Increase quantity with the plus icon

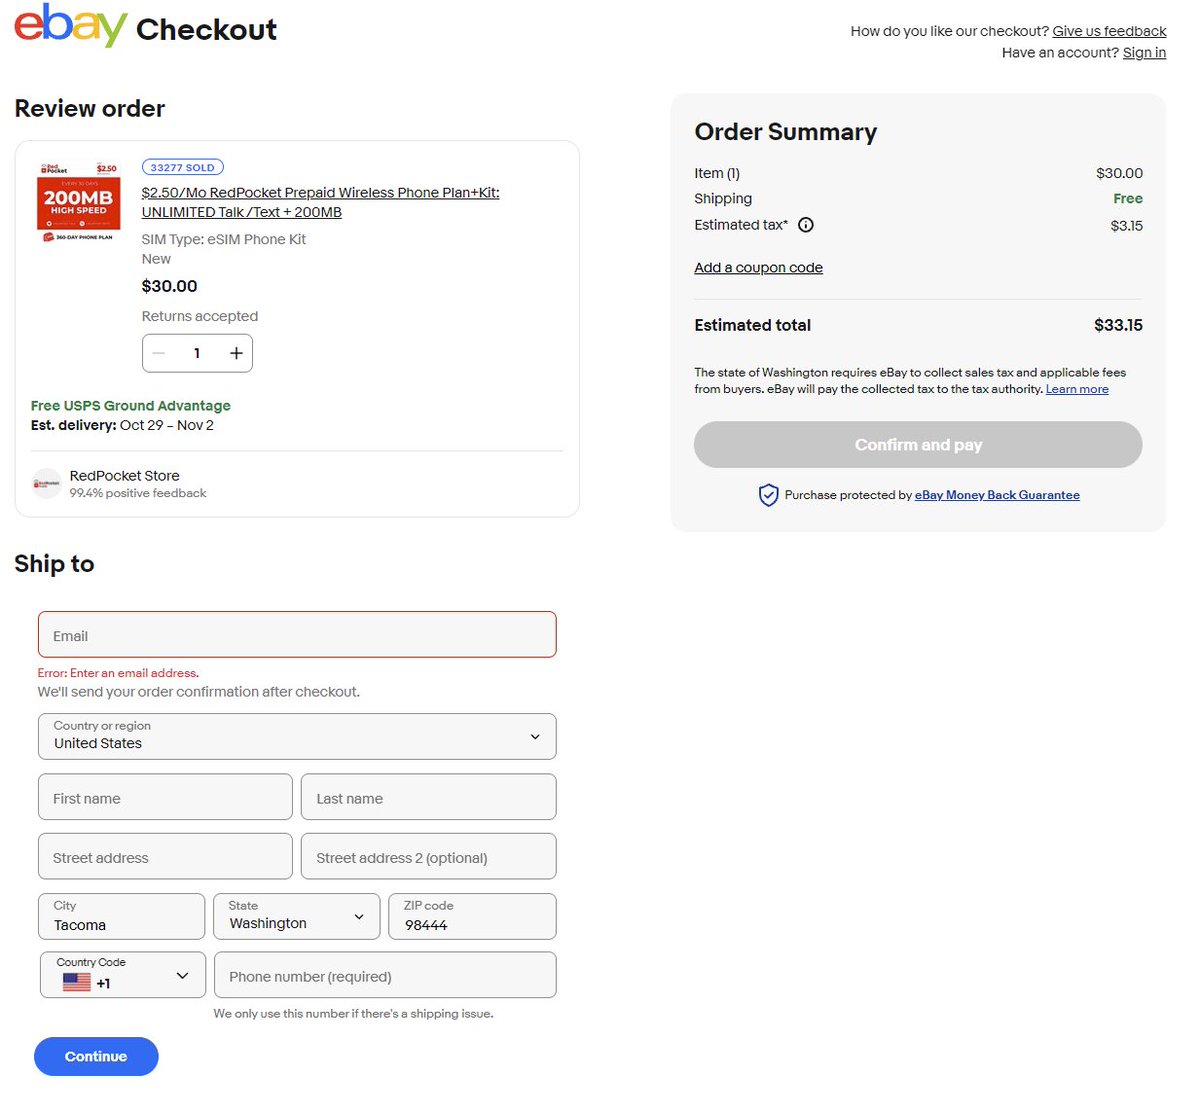(236, 353)
